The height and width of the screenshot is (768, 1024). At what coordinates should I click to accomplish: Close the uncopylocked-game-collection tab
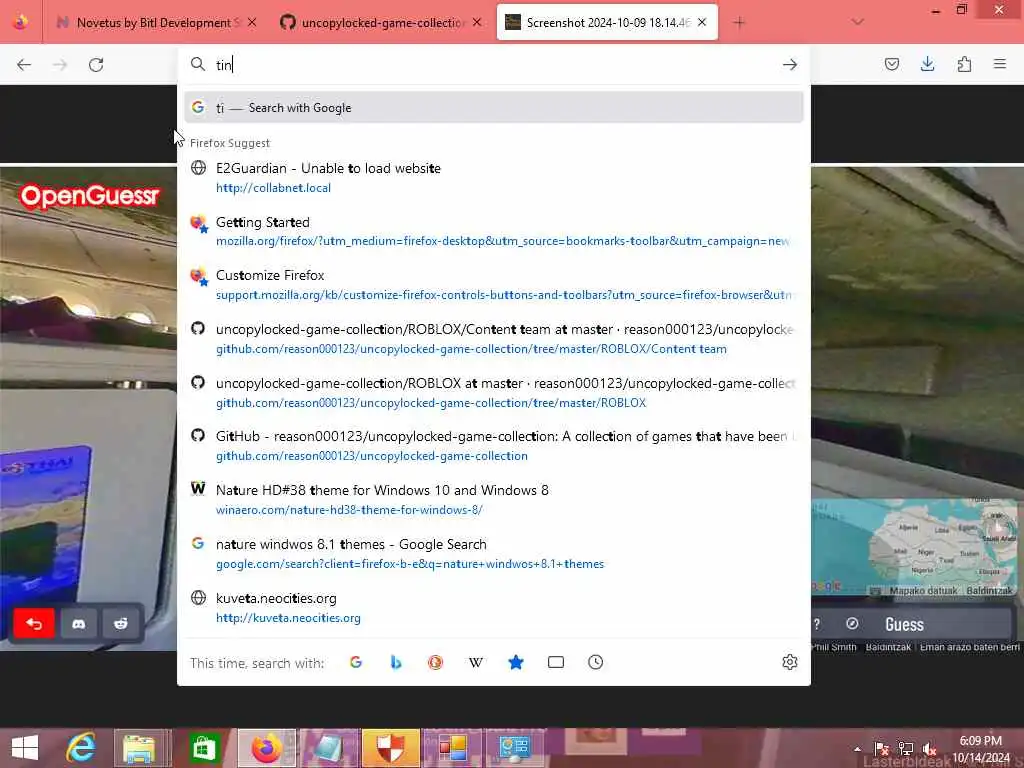tap(477, 22)
